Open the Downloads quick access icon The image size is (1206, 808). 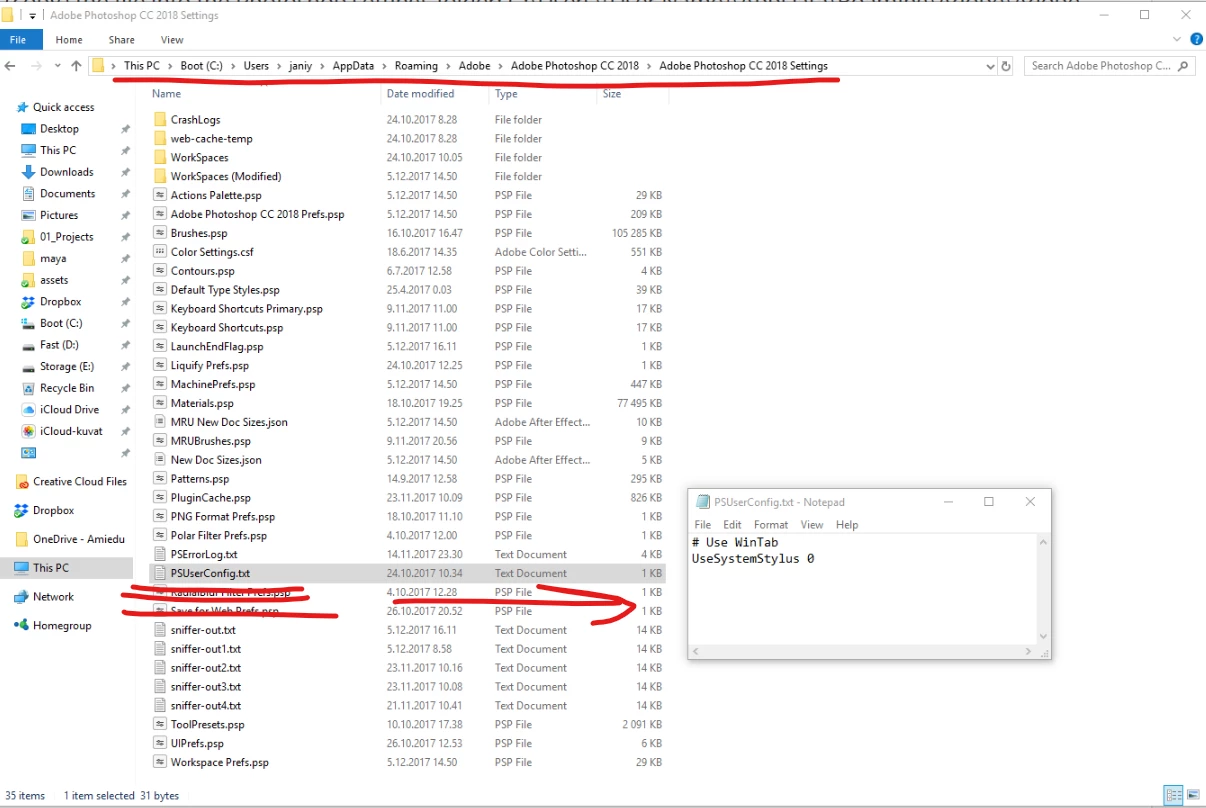29,172
